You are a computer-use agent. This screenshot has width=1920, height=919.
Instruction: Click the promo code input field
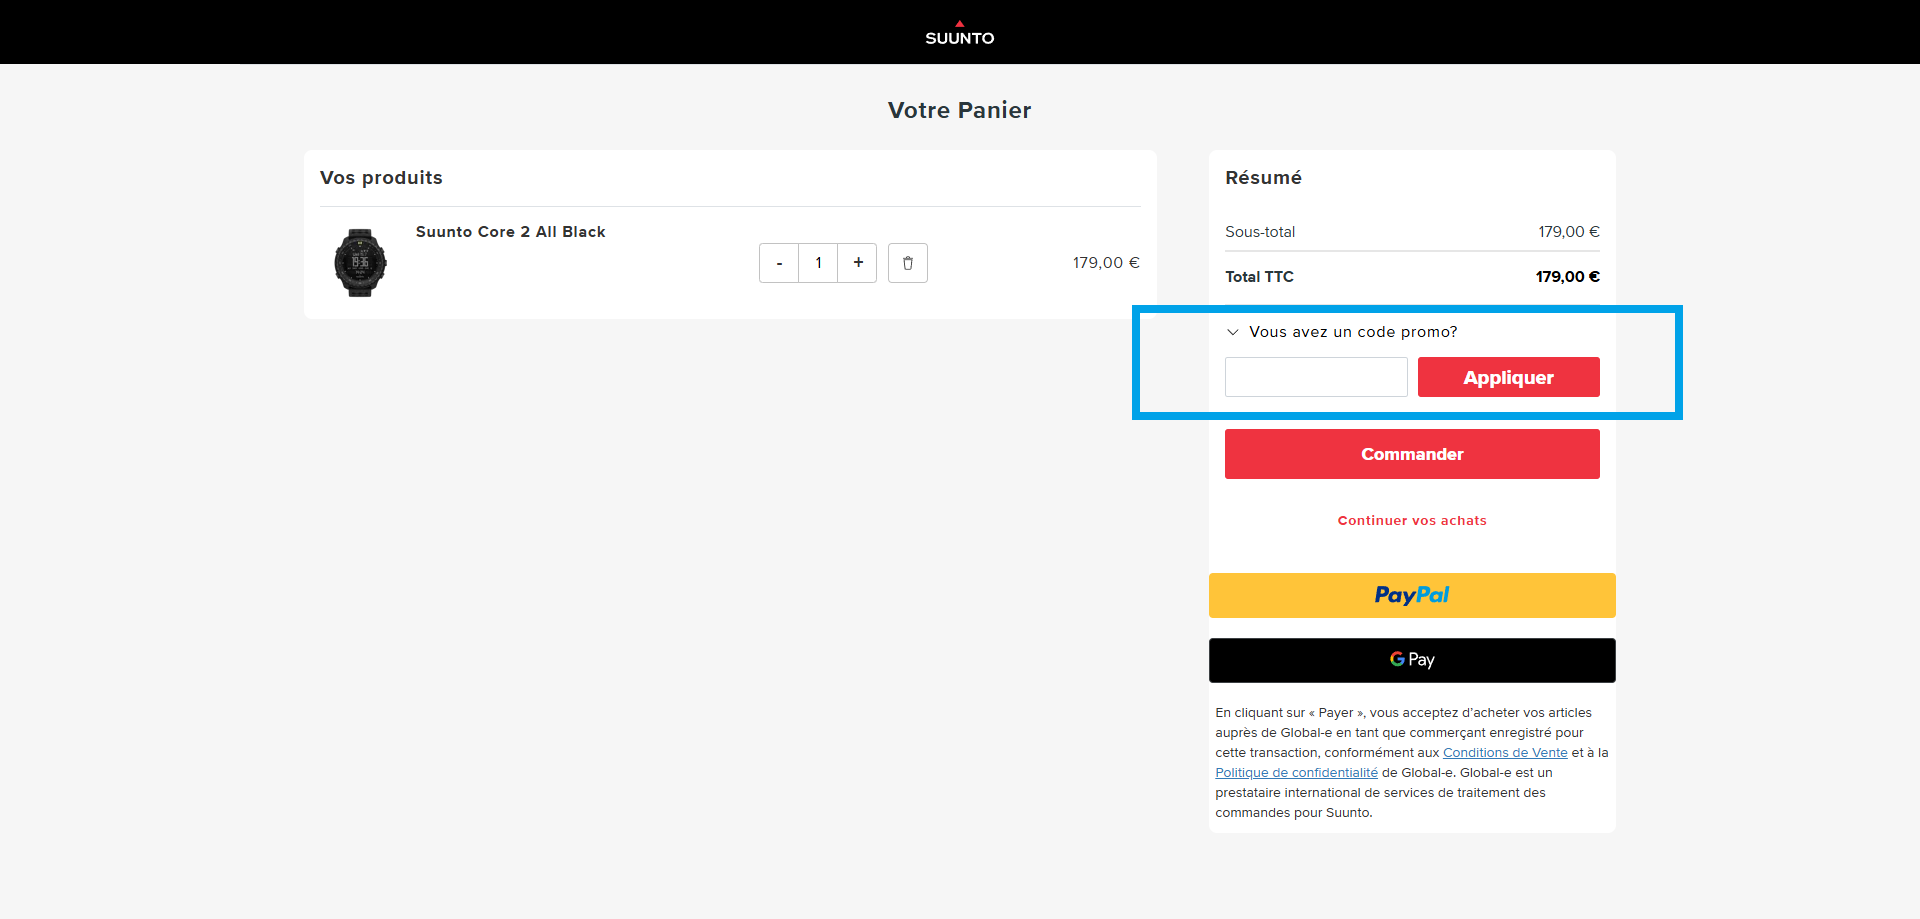(x=1316, y=377)
